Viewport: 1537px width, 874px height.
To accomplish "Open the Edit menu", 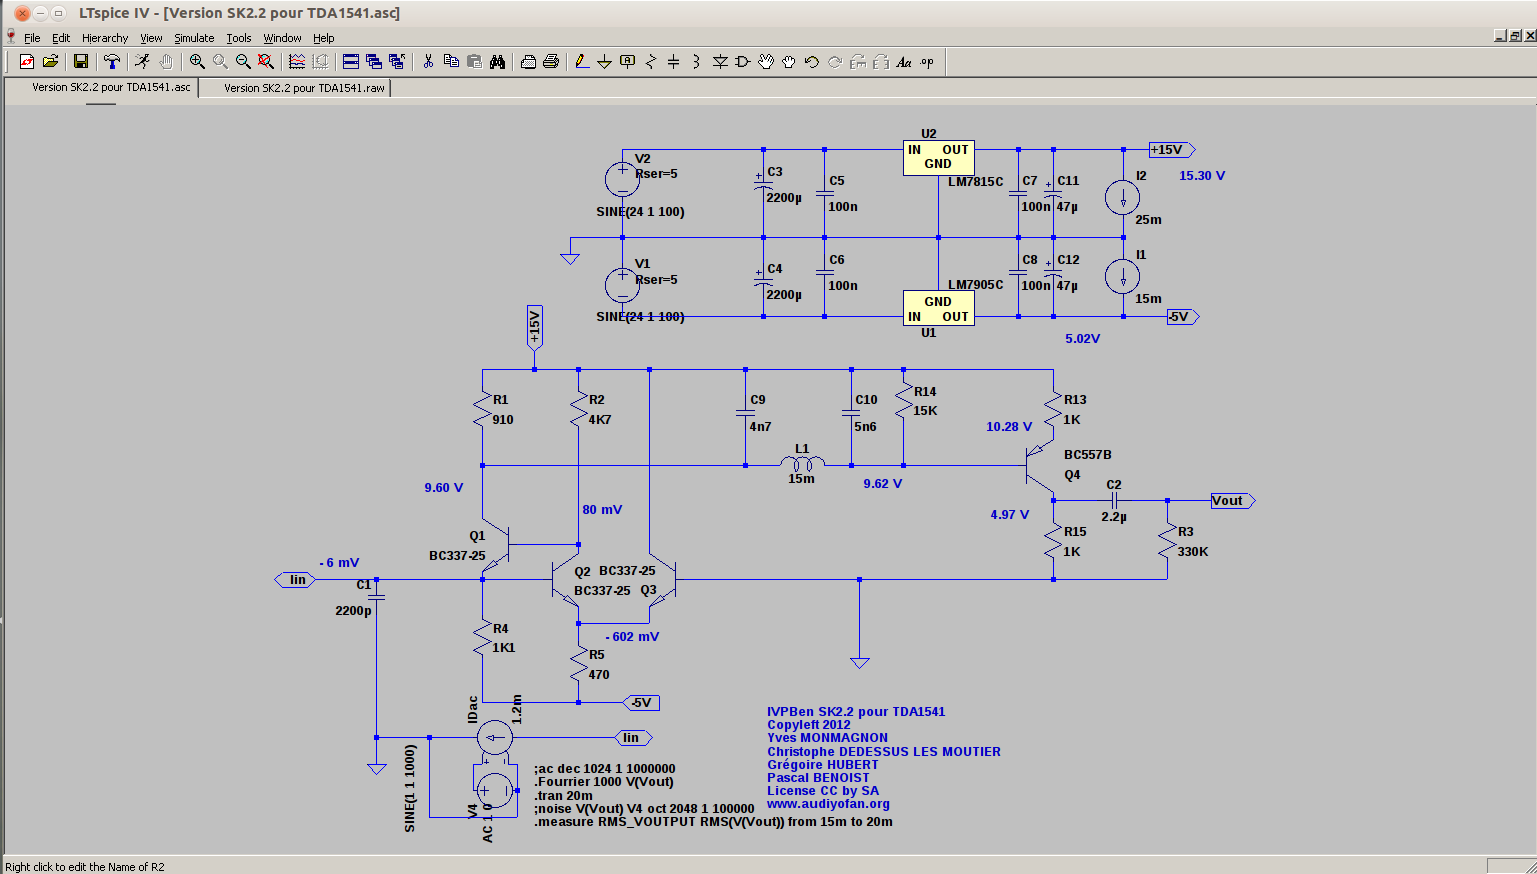I will 61,38.
